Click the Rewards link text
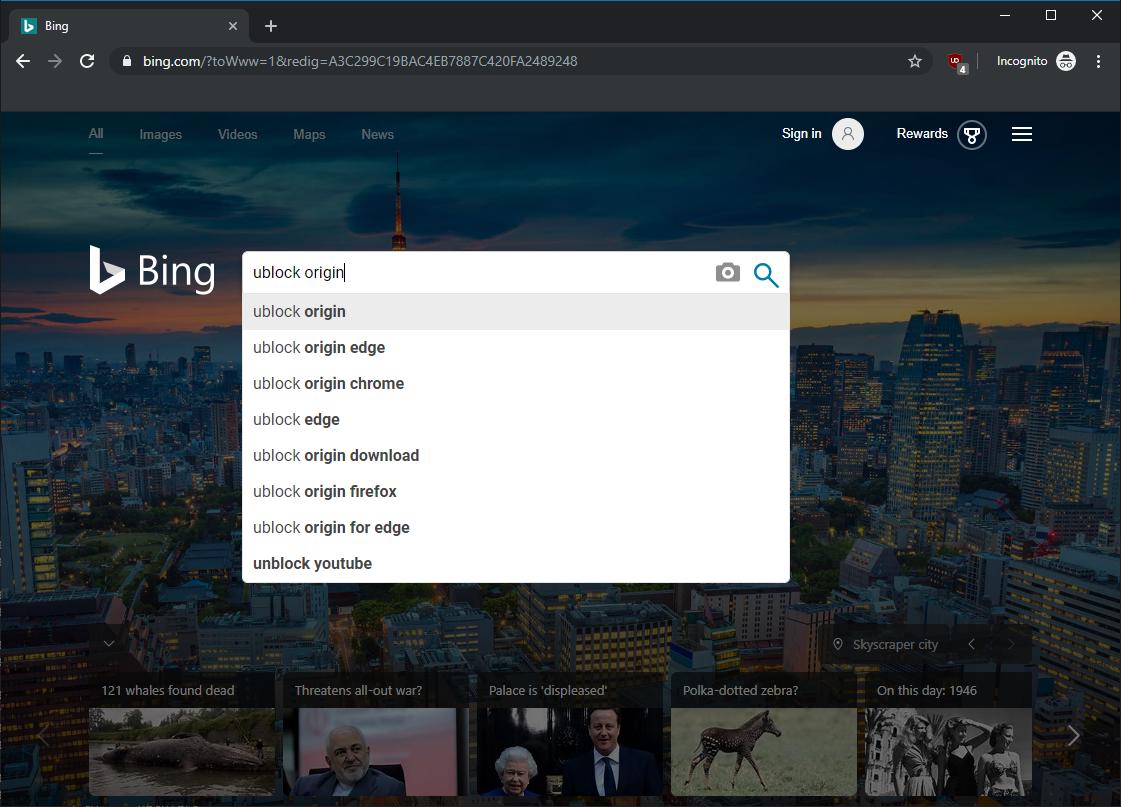Image resolution: width=1121 pixels, height=807 pixels. click(x=922, y=134)
